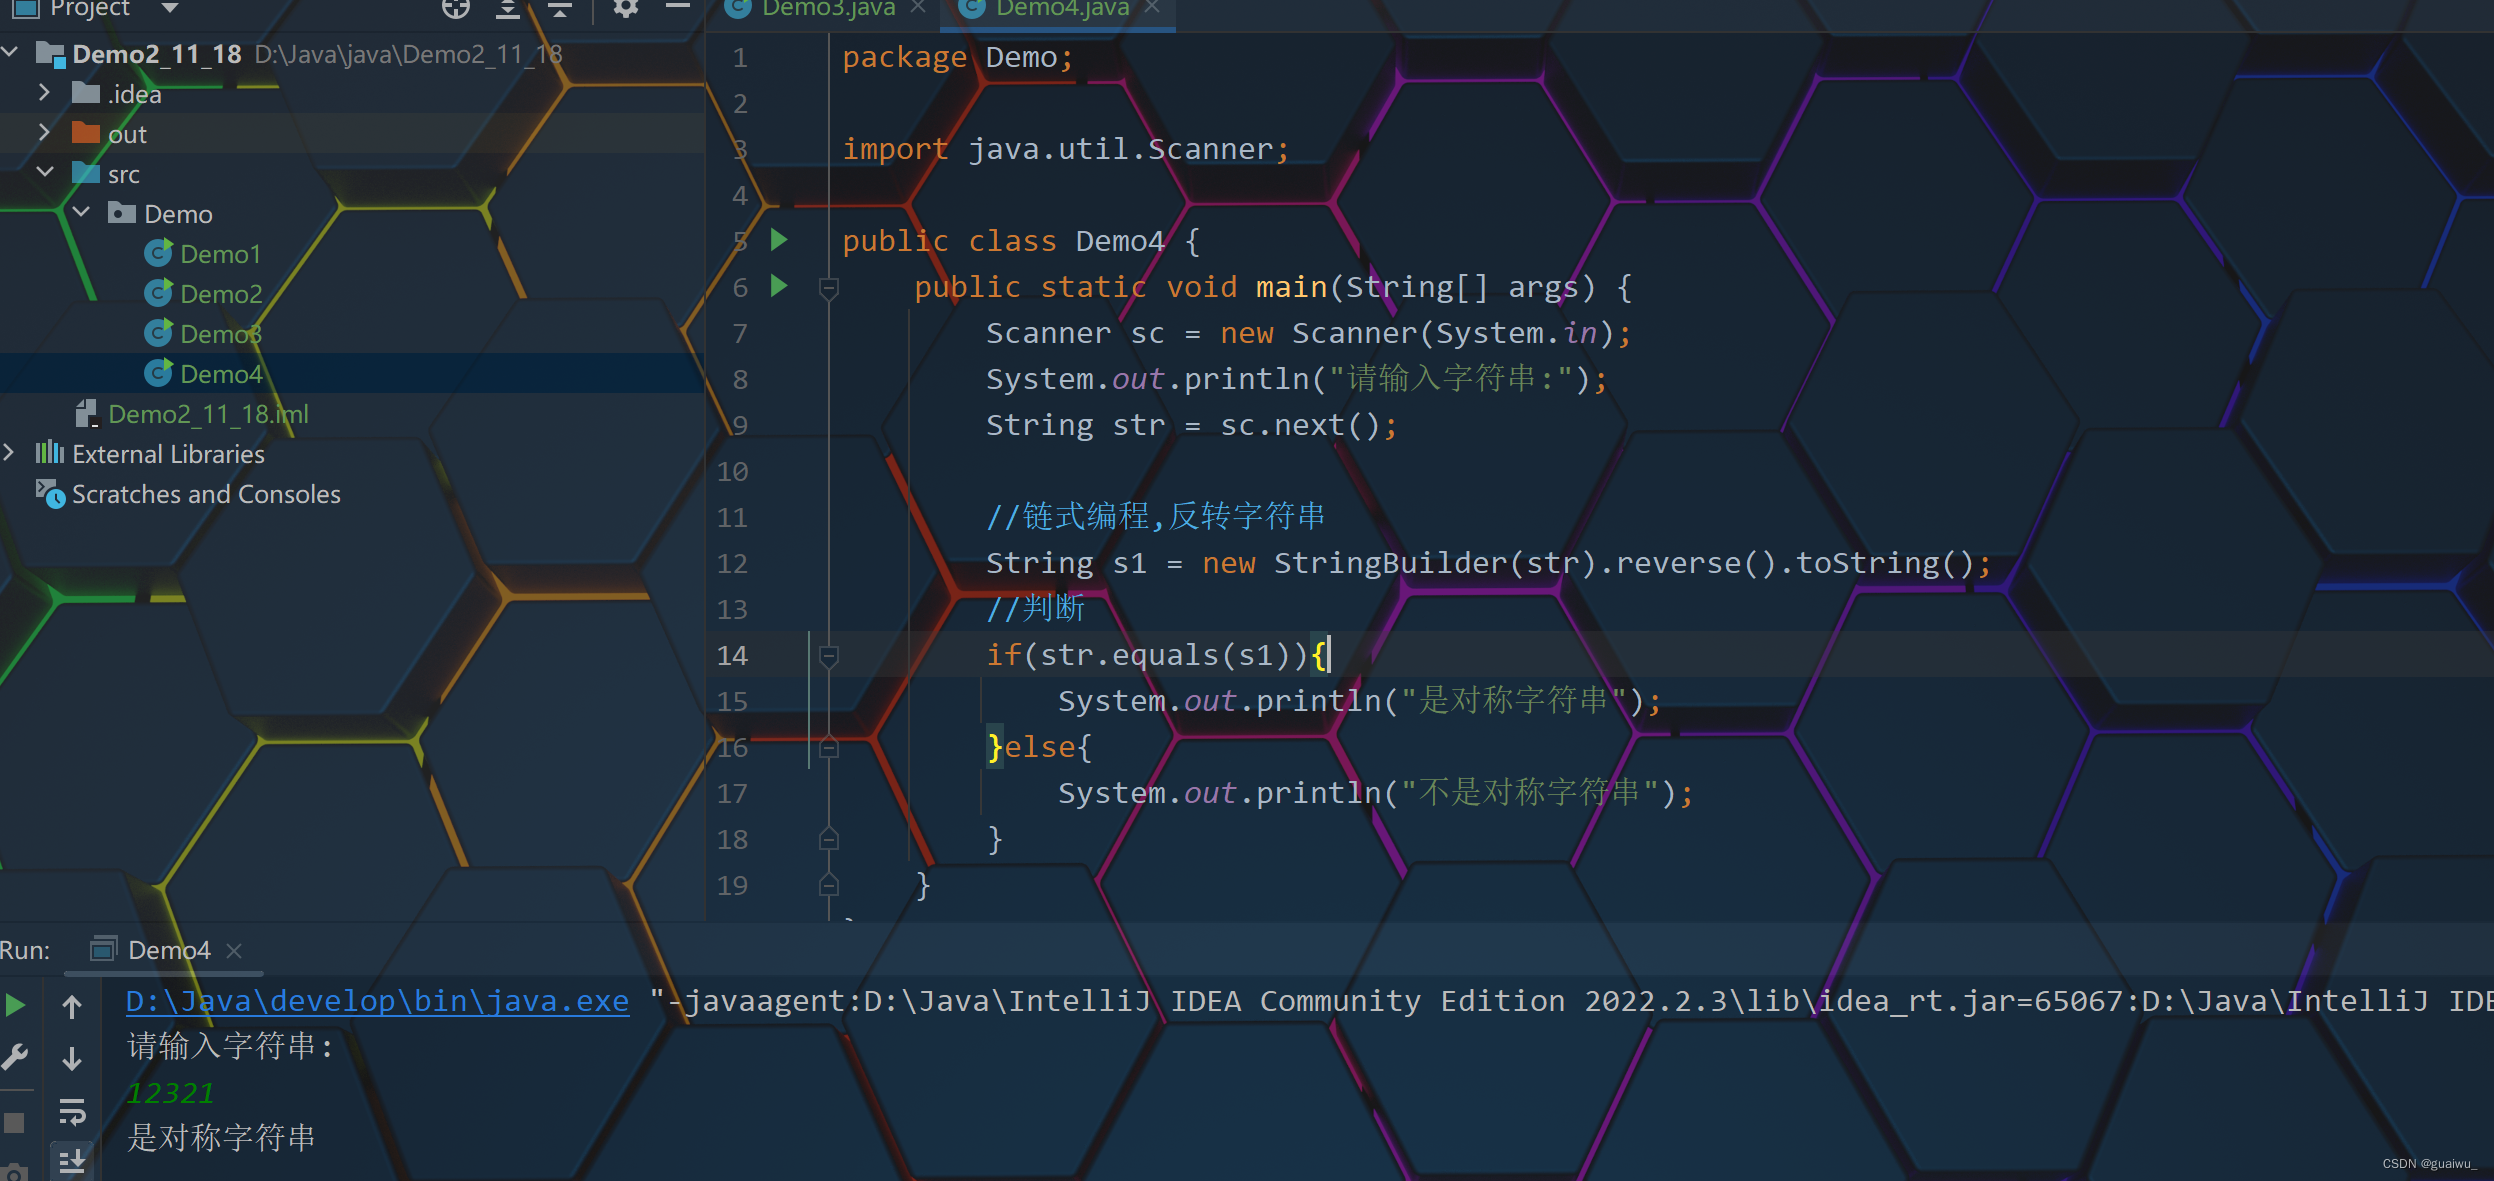Open the java.exe path hyperlink in console
The width and height of the screenshot is (2494, 1181).
(x=377, y=1001)
